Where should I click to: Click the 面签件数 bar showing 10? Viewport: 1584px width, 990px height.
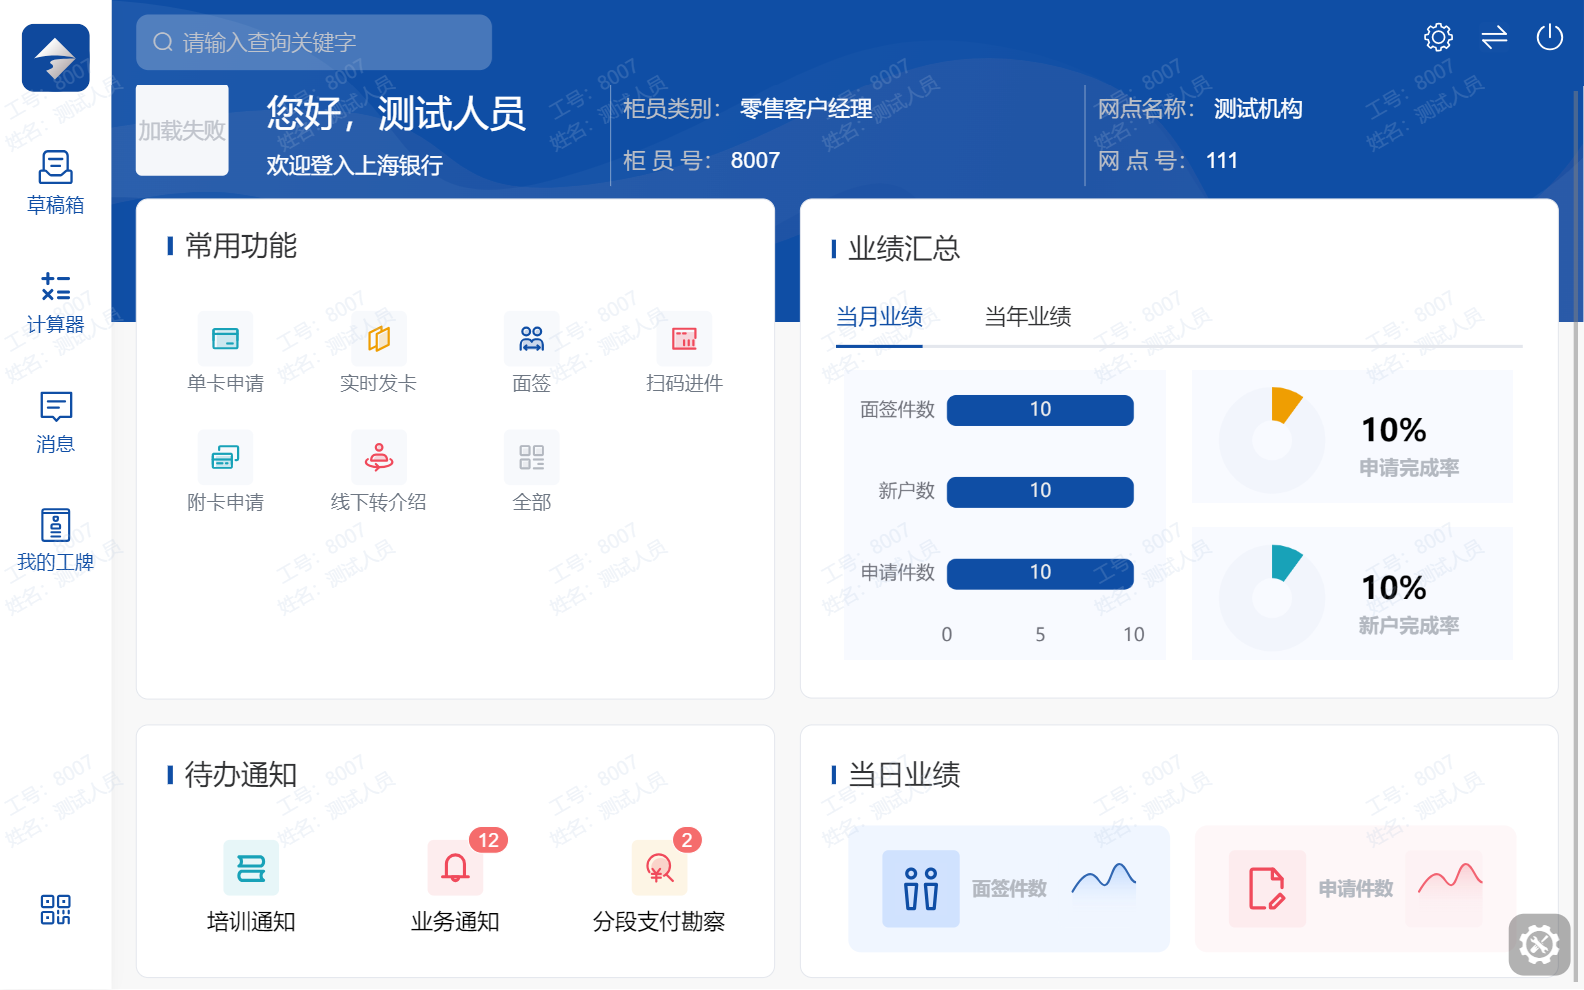[1040, 410]
